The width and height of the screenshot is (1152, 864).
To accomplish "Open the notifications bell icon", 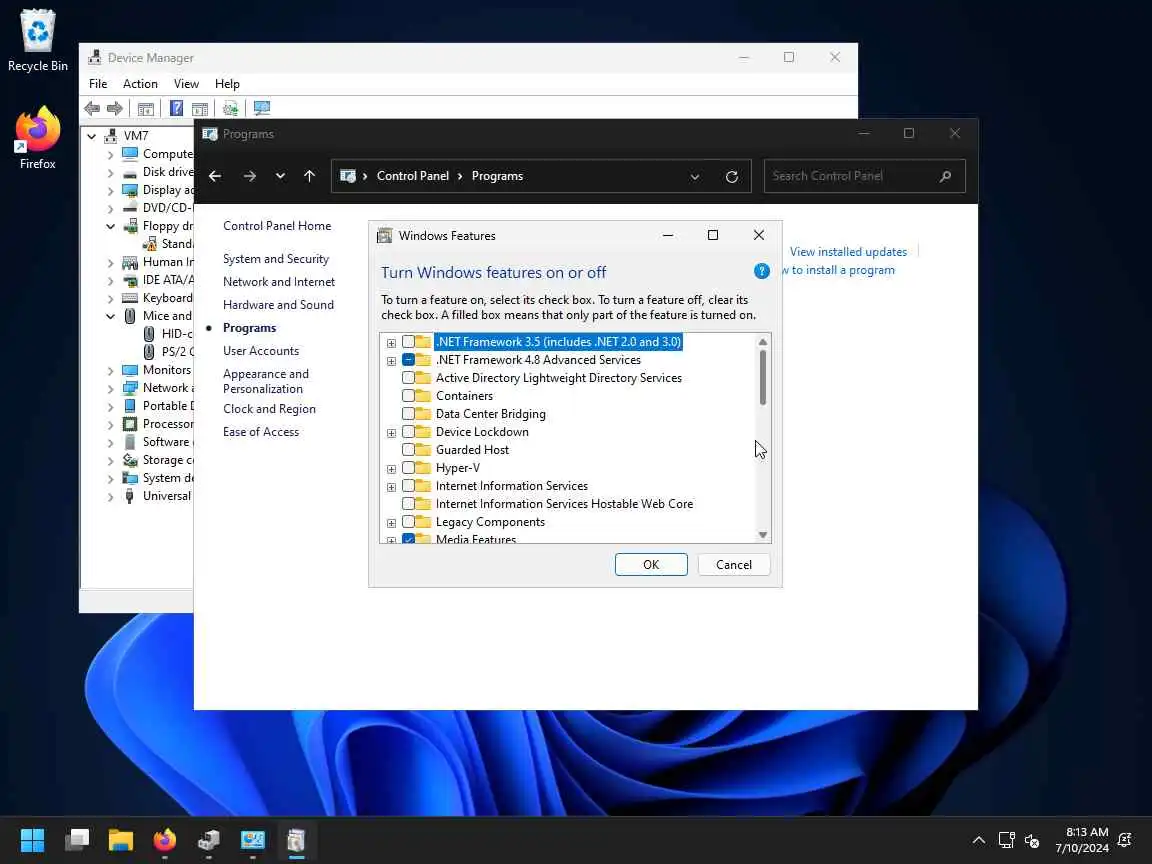I will click(x=1125, y=840).
